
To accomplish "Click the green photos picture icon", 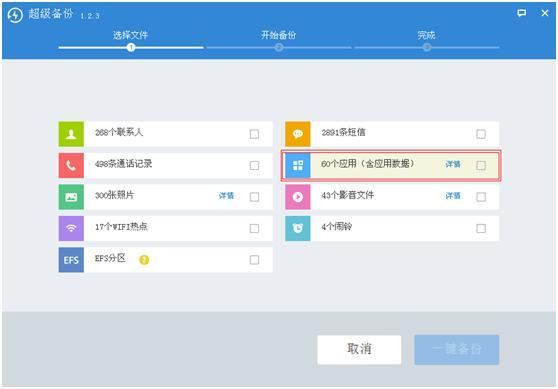I will click(x=71, y=197).
